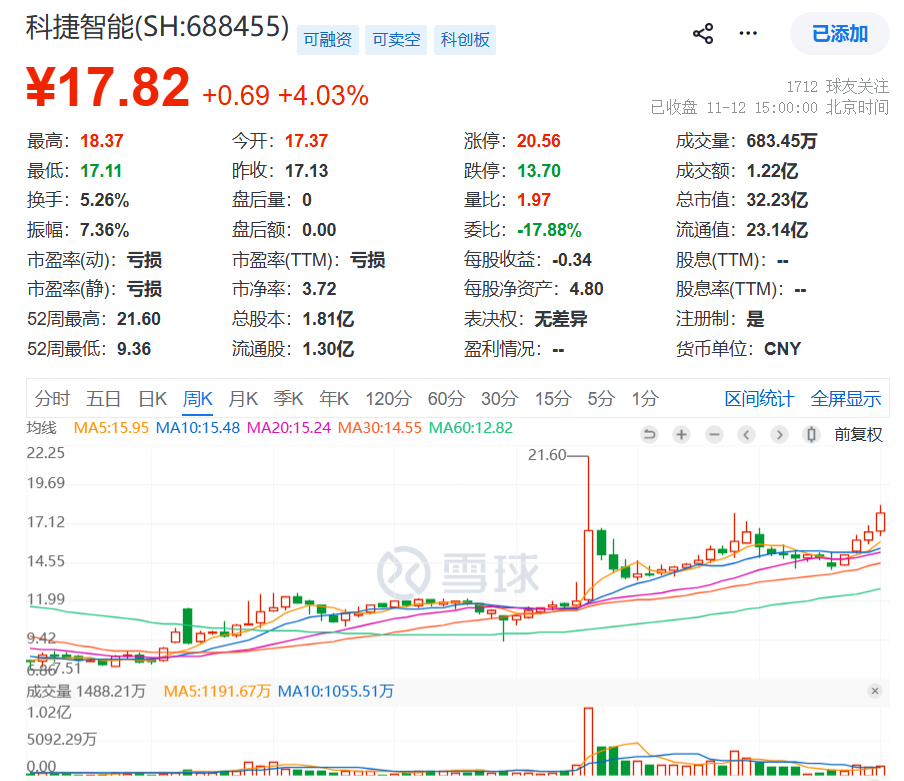Click the candlestick style icon
The width and height of the screenshot is (904, 781).
(x=811, y=434)
